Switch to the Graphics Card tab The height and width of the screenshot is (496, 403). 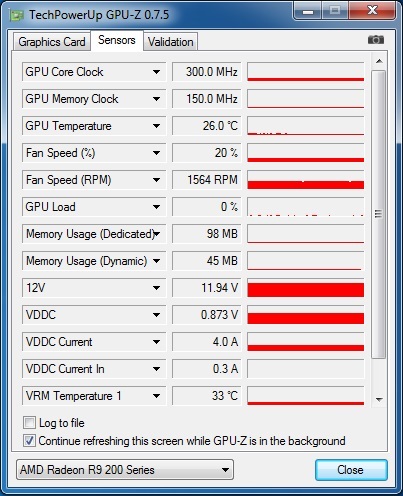pyautogui.click(x=52, y=42)
